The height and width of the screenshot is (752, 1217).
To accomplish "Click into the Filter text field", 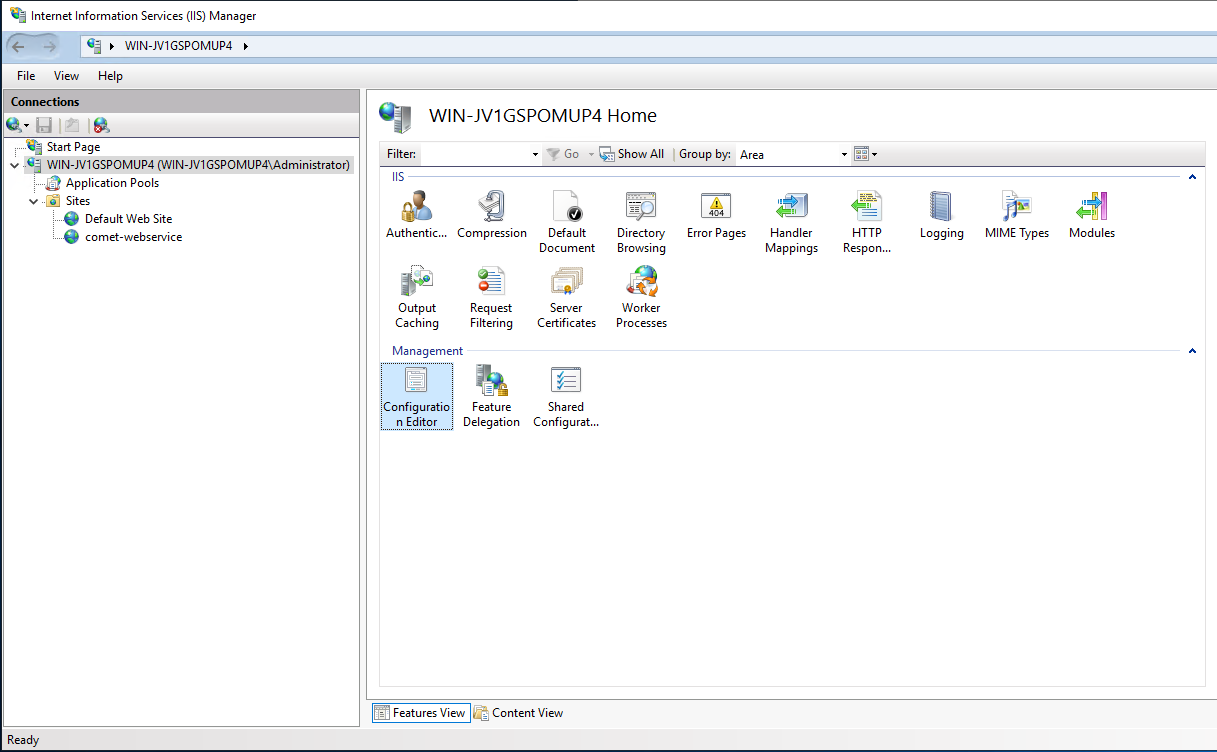I will coord(475,155).
